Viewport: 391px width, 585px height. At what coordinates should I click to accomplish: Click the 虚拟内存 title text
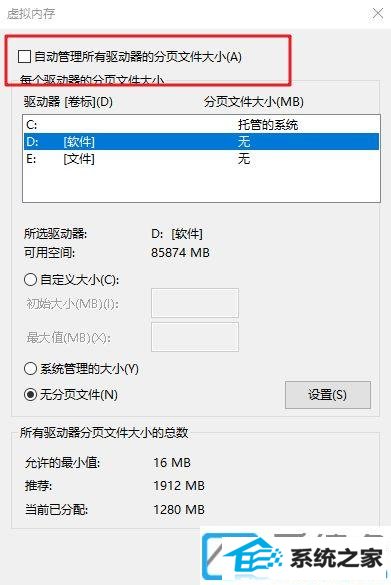[31, 14]
